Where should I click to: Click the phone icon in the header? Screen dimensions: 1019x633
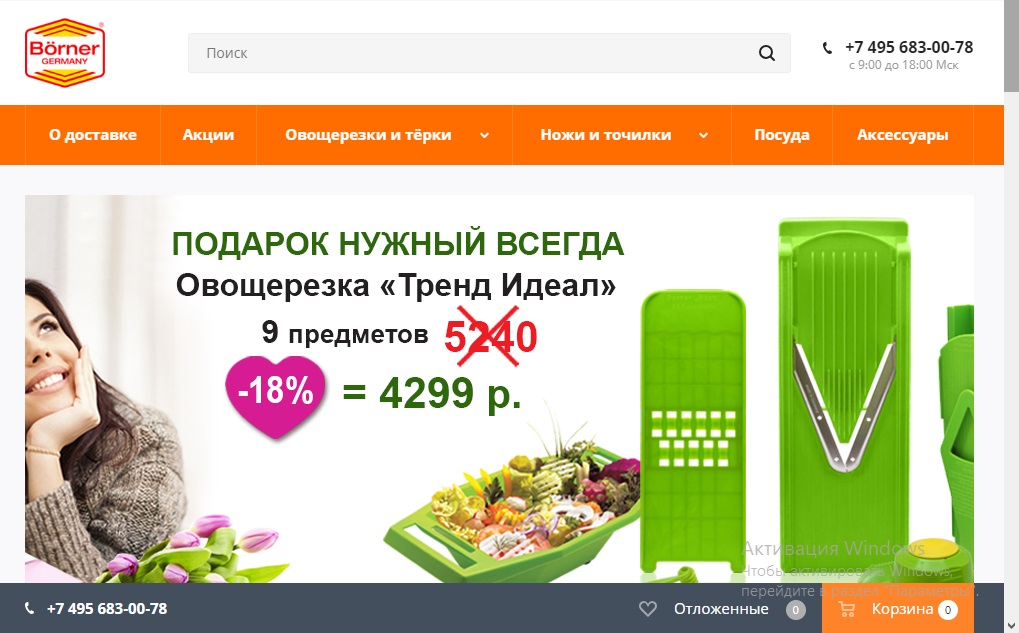click(x=827, y=47)
